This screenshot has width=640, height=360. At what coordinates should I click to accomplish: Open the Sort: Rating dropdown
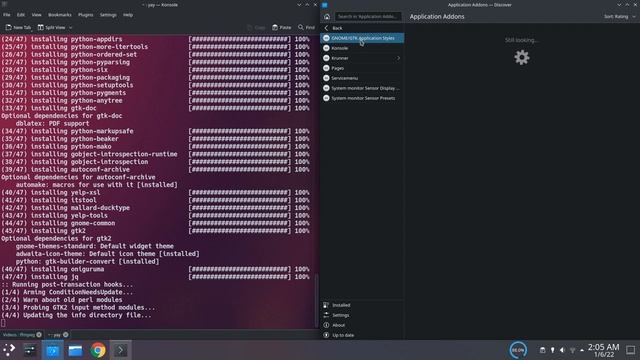click(x=620, y=17)
